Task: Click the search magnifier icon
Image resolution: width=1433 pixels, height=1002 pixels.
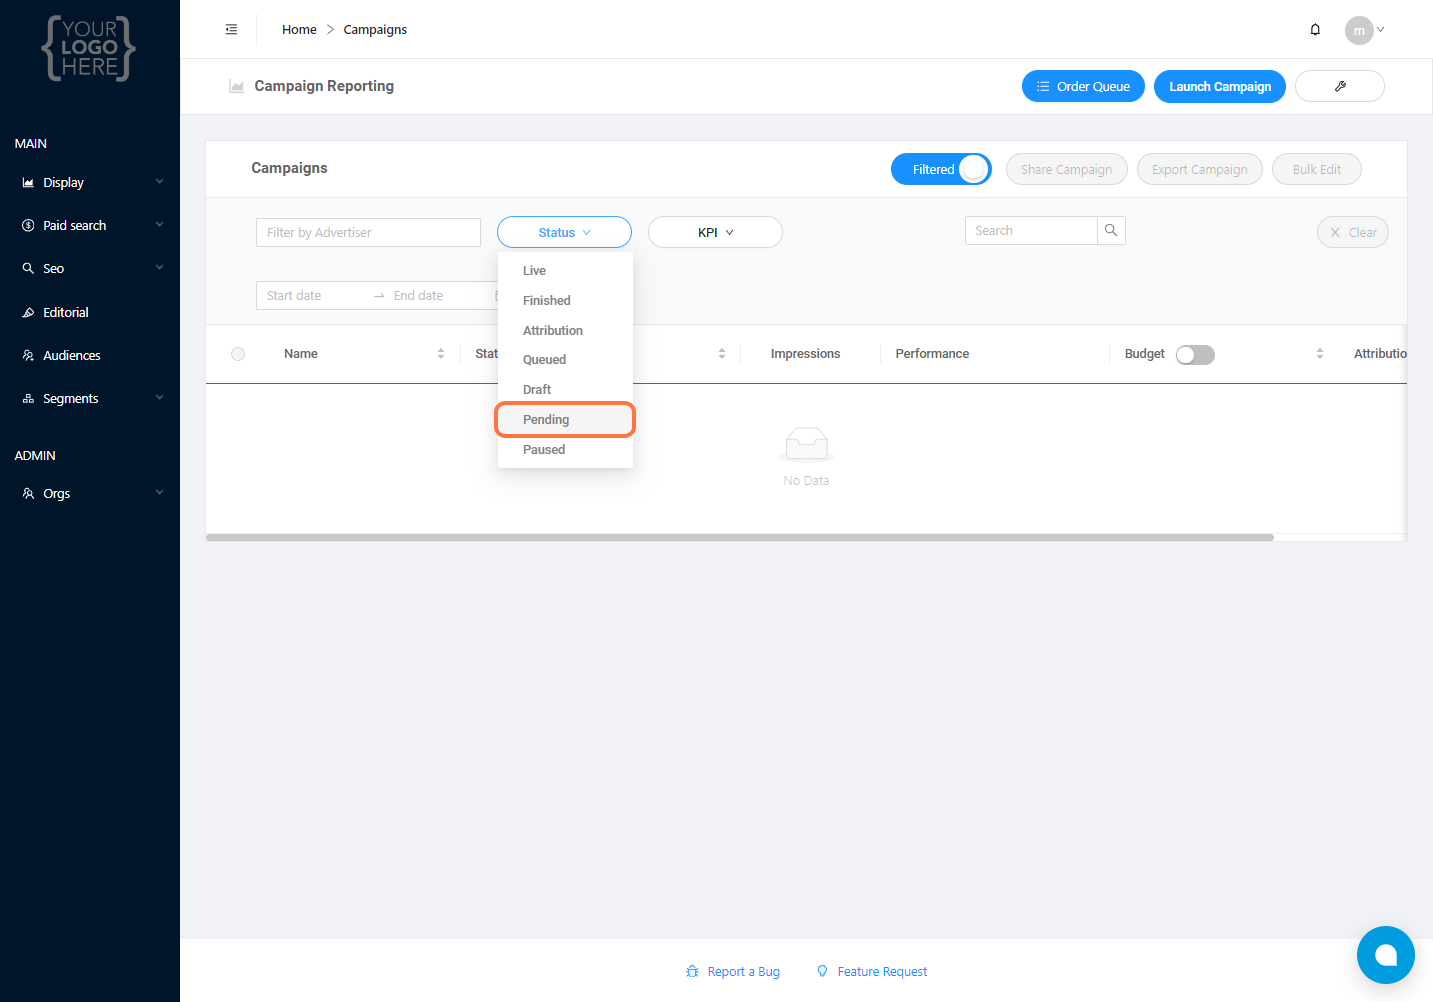Action: [1111, 231]
